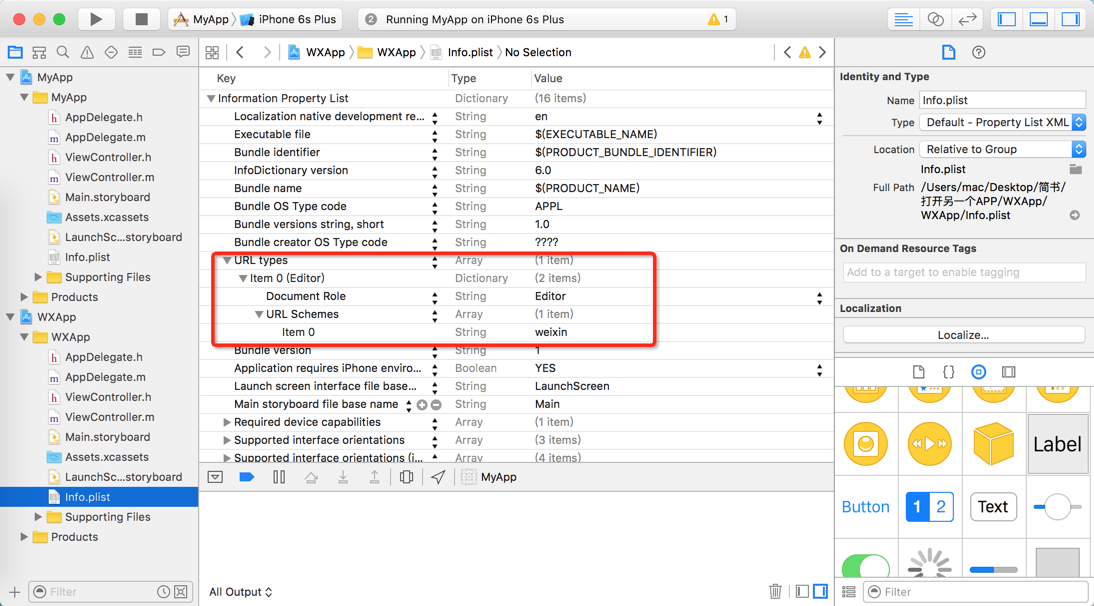Click the On Demand Resource Tags field
1094x606 pixels.
click(x=964, y=272)
